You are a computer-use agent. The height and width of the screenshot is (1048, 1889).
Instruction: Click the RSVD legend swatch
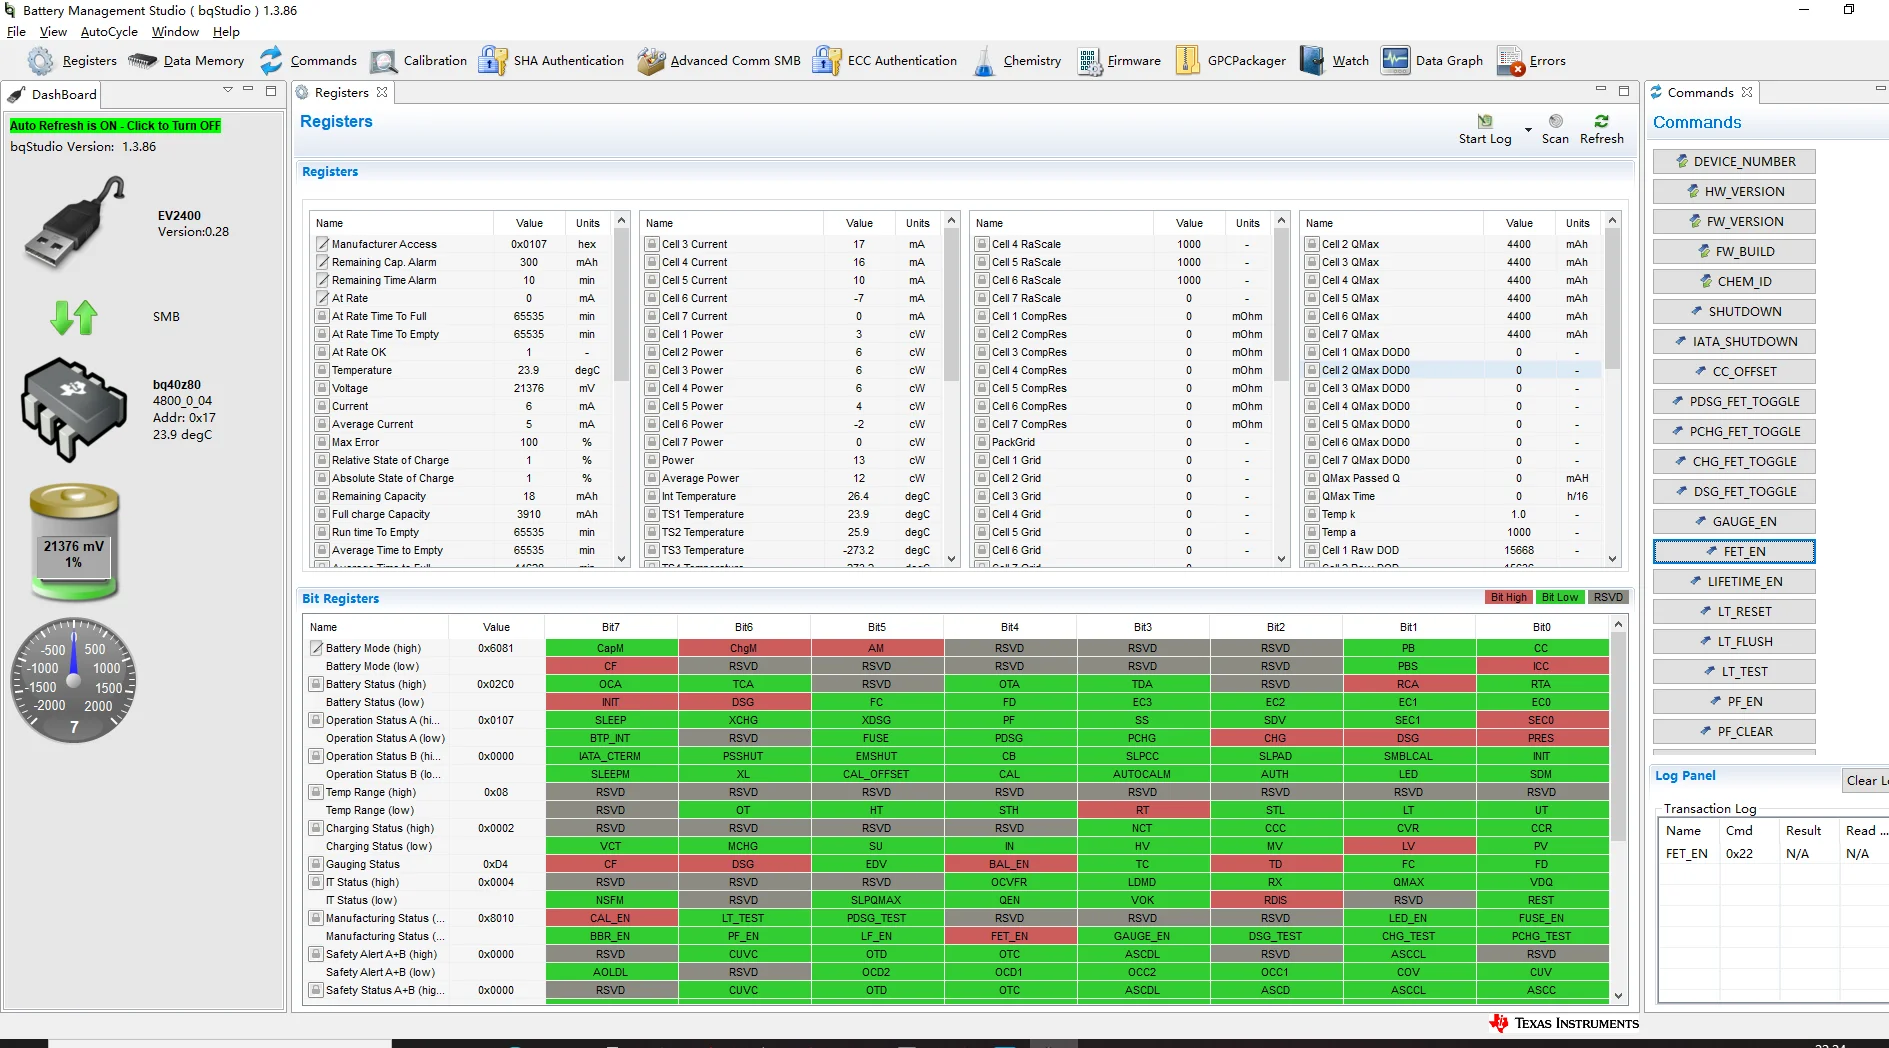click(1608, 598)
